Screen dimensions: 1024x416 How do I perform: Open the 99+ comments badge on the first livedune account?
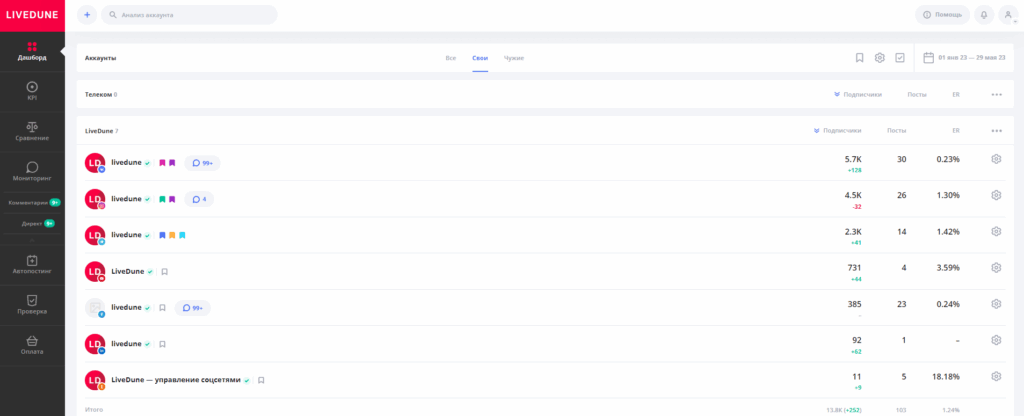(x=203, y=163)
